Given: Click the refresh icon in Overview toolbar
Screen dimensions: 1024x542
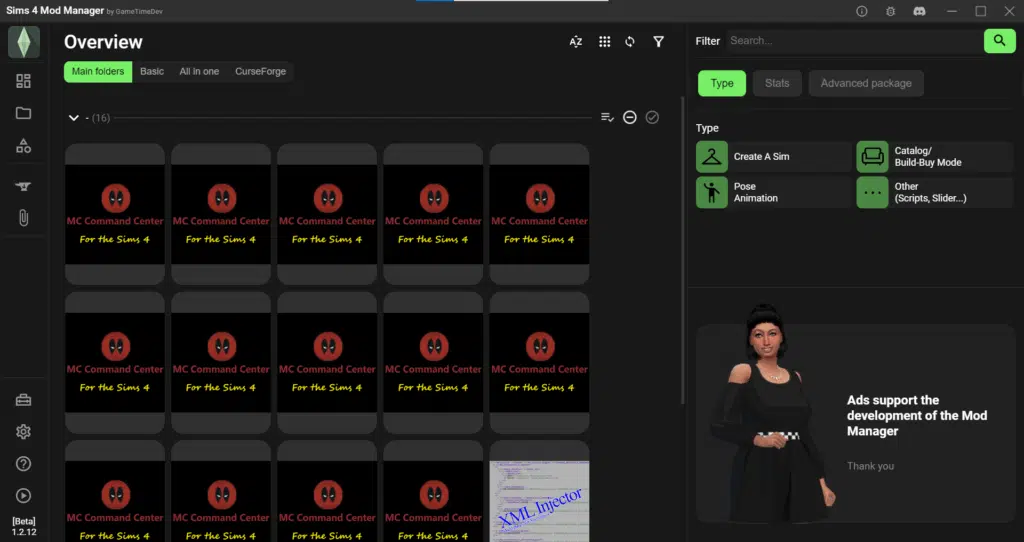Looking at the screenshot, I should (x=630, y=42).
